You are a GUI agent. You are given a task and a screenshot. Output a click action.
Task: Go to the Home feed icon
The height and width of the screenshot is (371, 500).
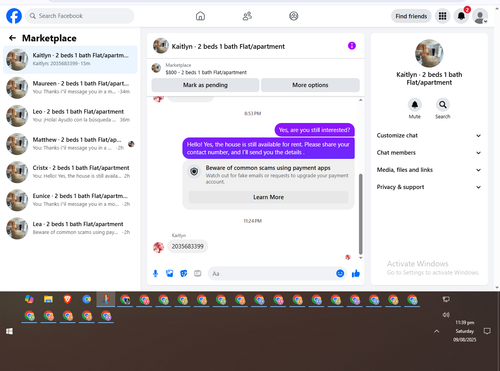200,16
